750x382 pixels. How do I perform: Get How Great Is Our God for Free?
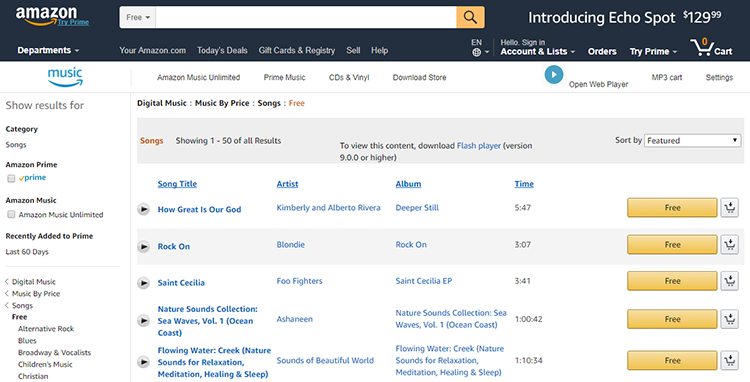[x=672, y=207]
